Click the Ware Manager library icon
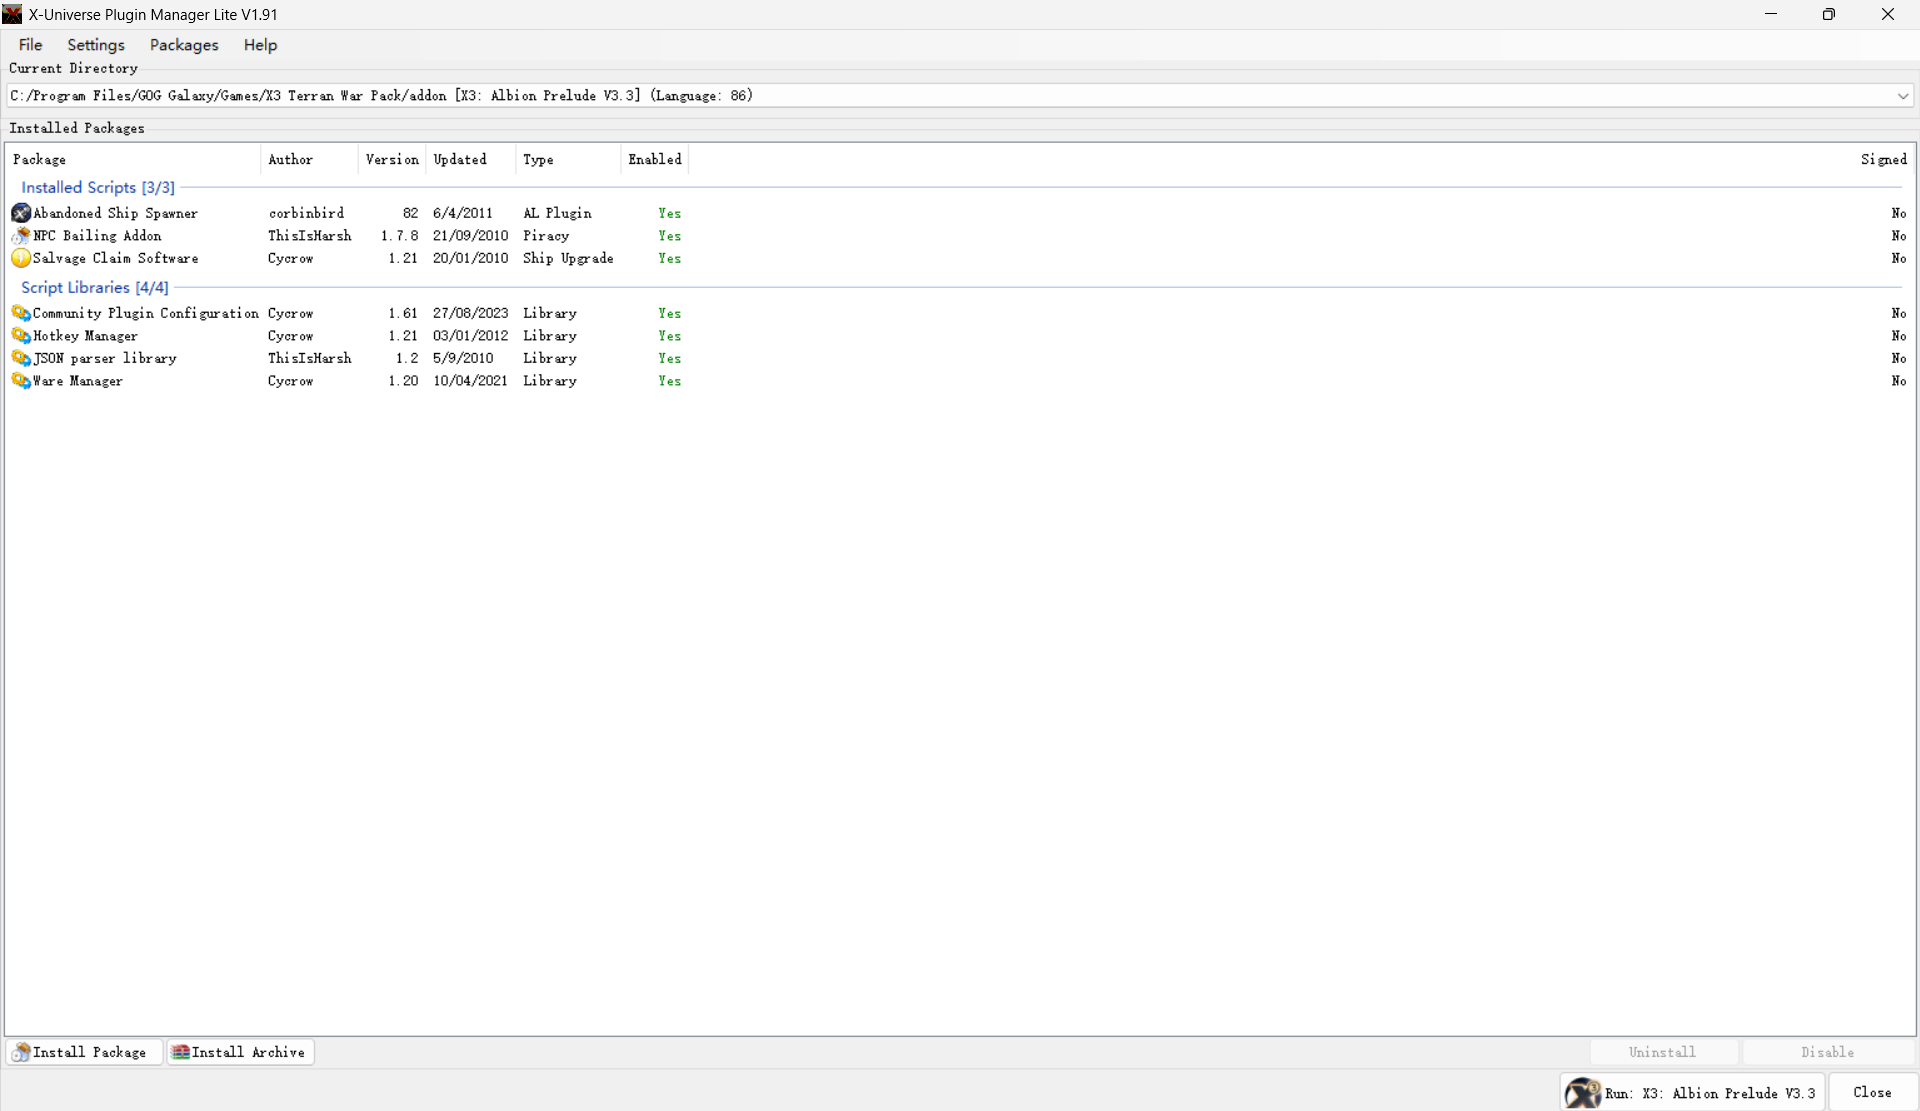The height and width of the screenshot is (1111, 1920). 21,381
